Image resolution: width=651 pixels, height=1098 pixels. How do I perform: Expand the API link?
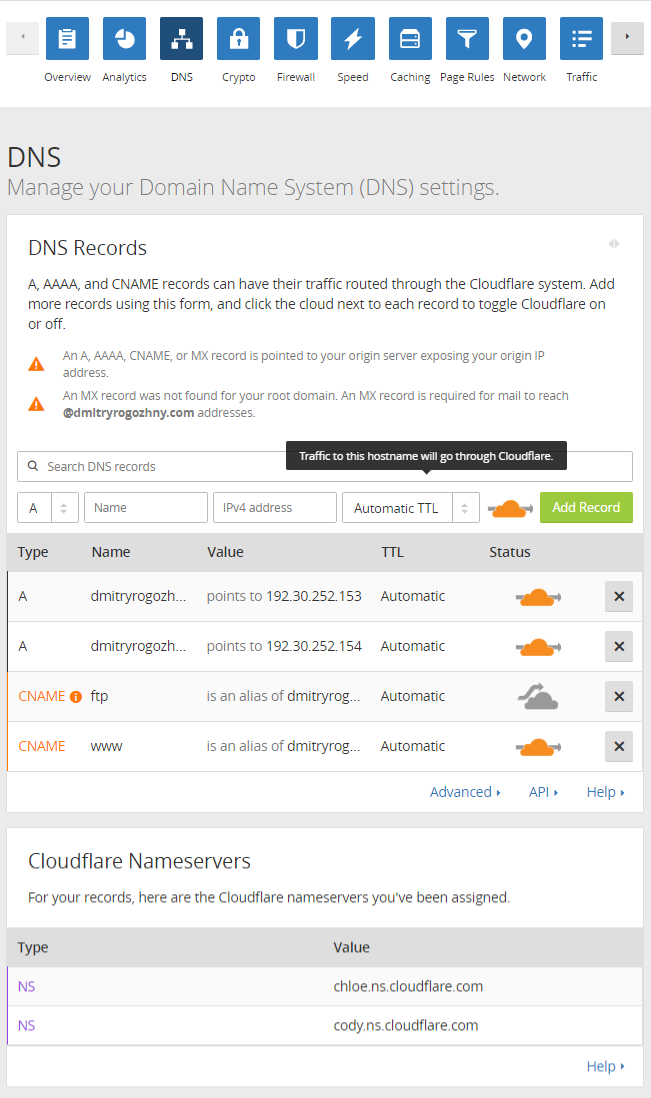543,792
